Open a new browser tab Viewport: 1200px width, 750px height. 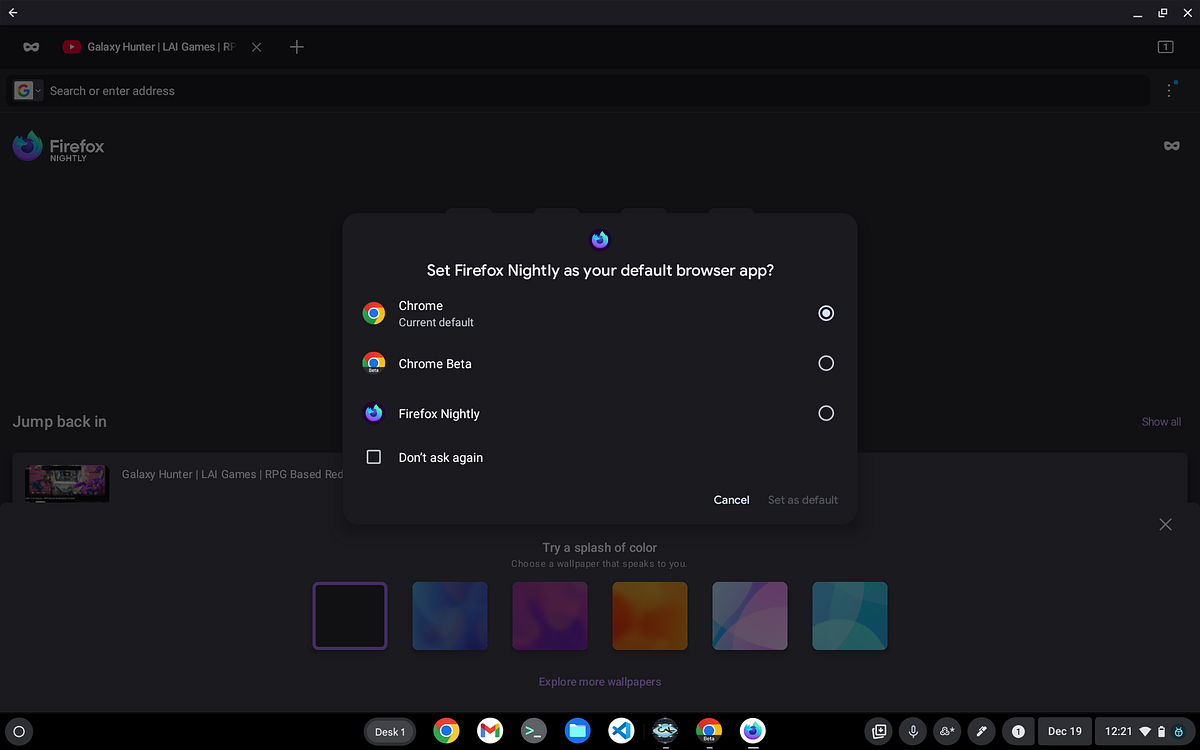tap(296, 46)
